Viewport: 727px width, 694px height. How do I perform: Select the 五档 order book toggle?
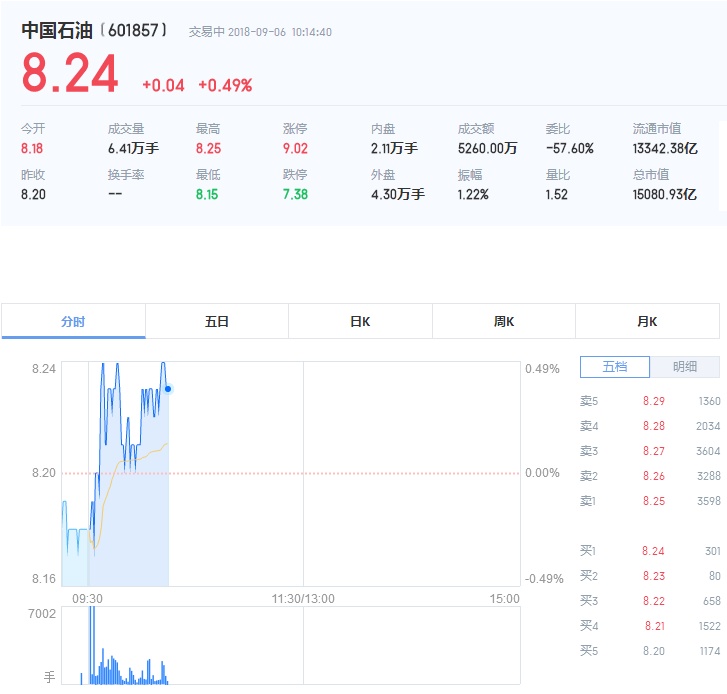pos(615,367)
